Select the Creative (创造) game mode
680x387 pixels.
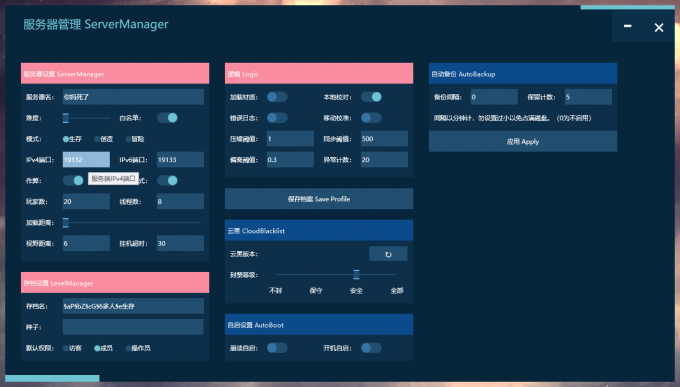click(x=104, y=139)
